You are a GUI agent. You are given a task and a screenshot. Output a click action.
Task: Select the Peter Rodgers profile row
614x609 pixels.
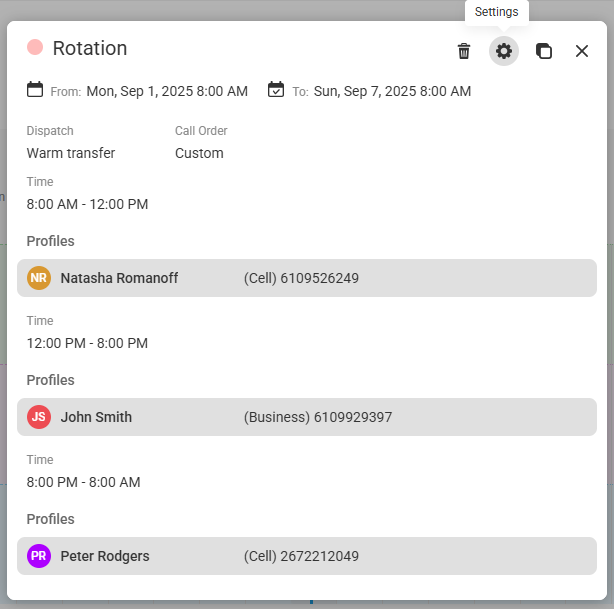point(307,556)
